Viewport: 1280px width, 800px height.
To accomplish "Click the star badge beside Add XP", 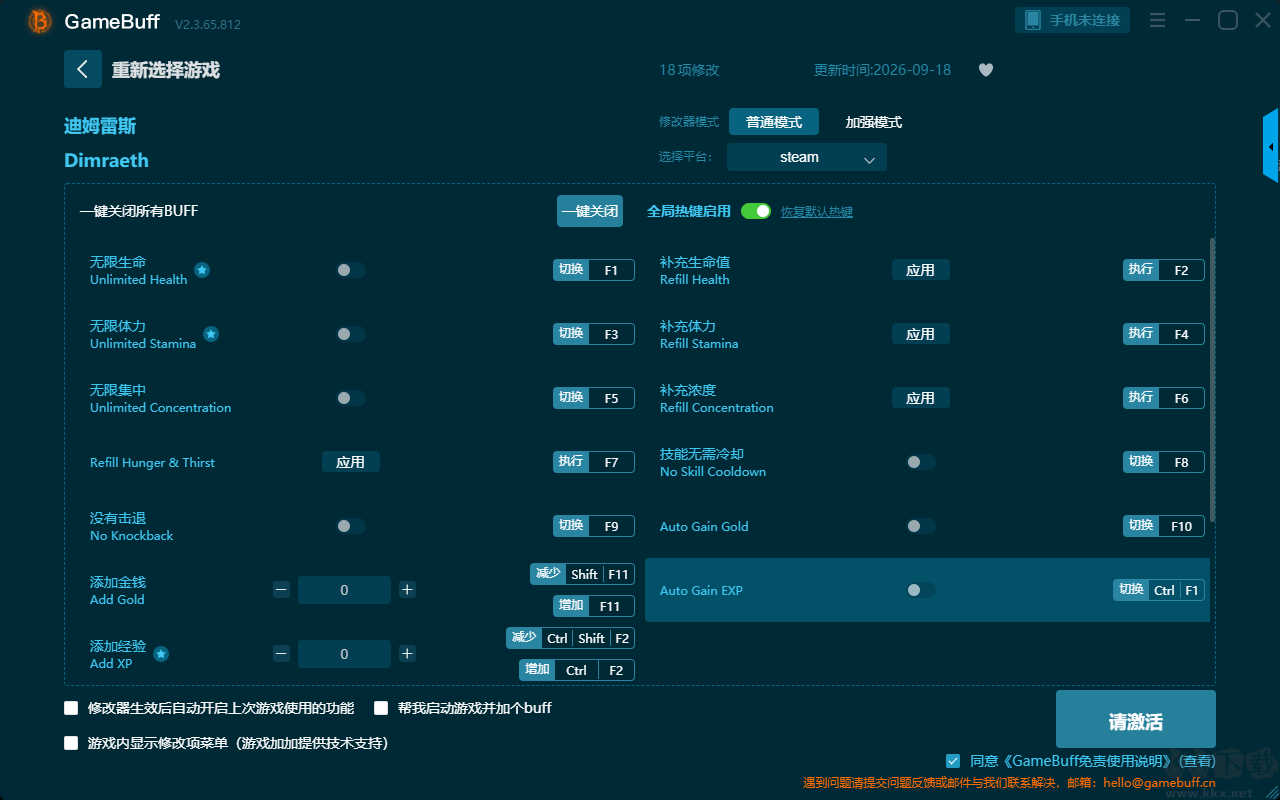I will pyautogui.click(x=161, y=654).
